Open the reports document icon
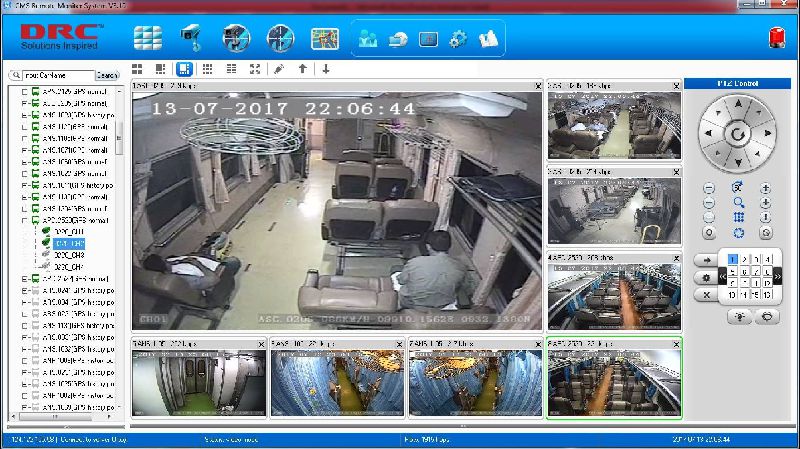The width and height of the screenshot is (800, 449). [x=488, y=39]
